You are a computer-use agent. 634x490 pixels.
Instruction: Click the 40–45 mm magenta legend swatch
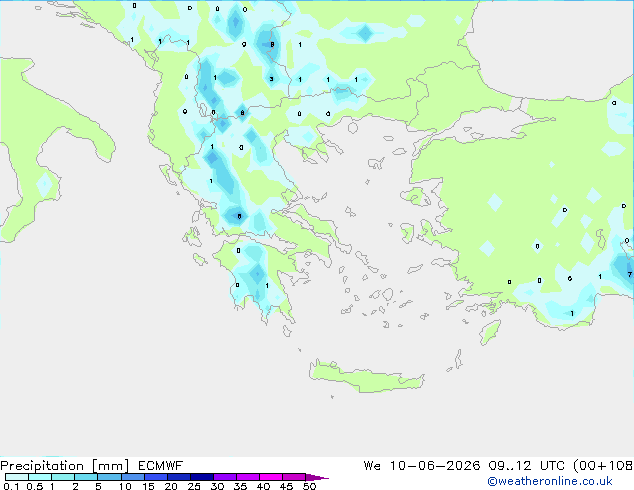[271, 477]
